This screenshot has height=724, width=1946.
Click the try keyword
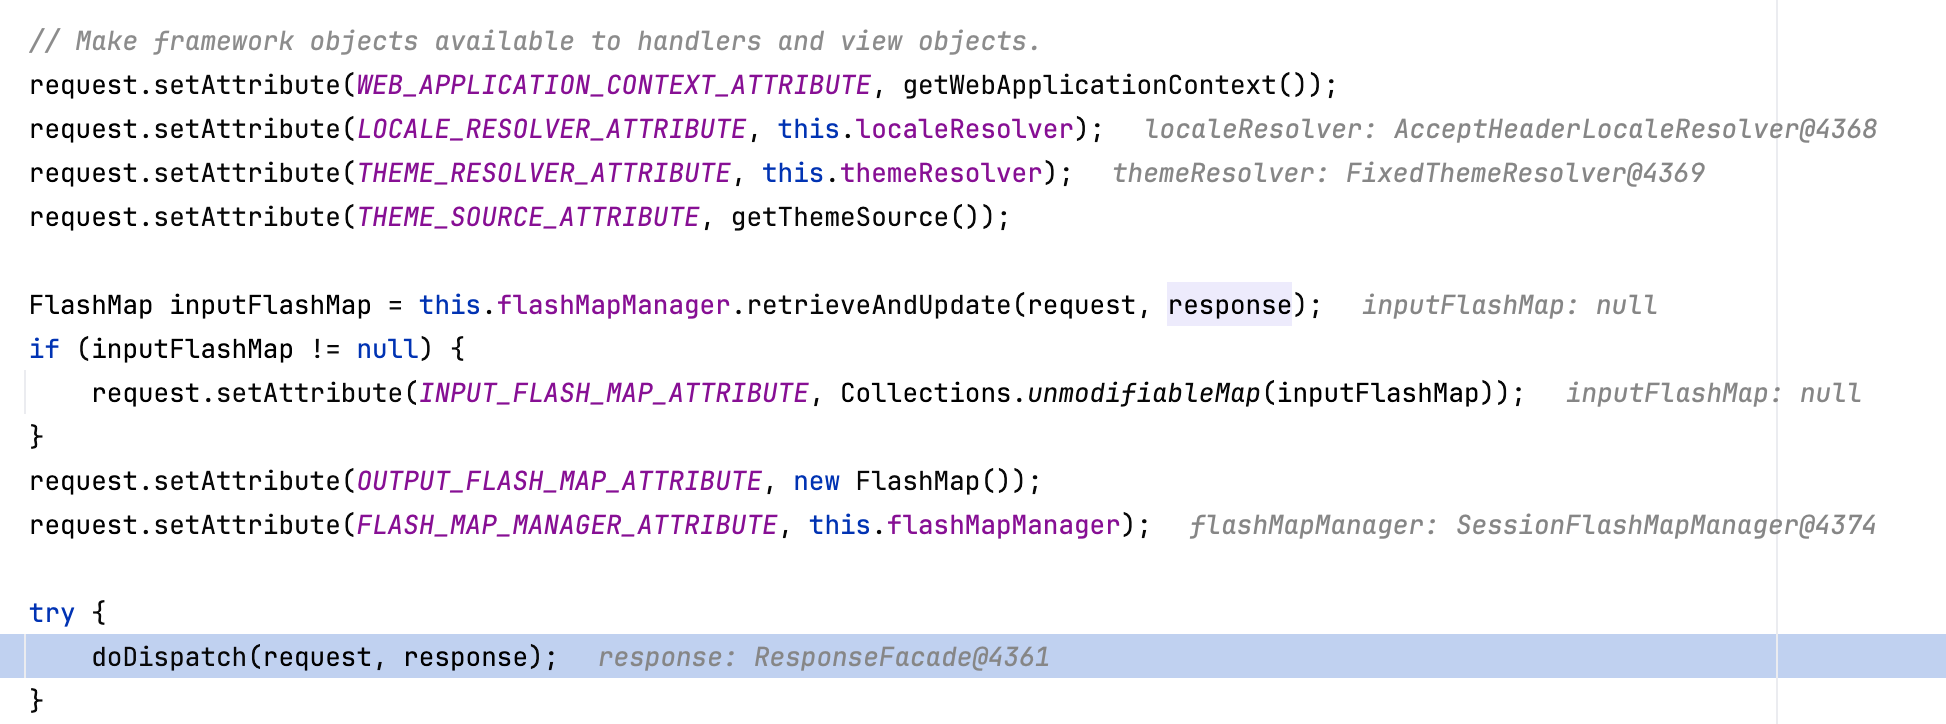pyautogui.click(x=52, y=613)
